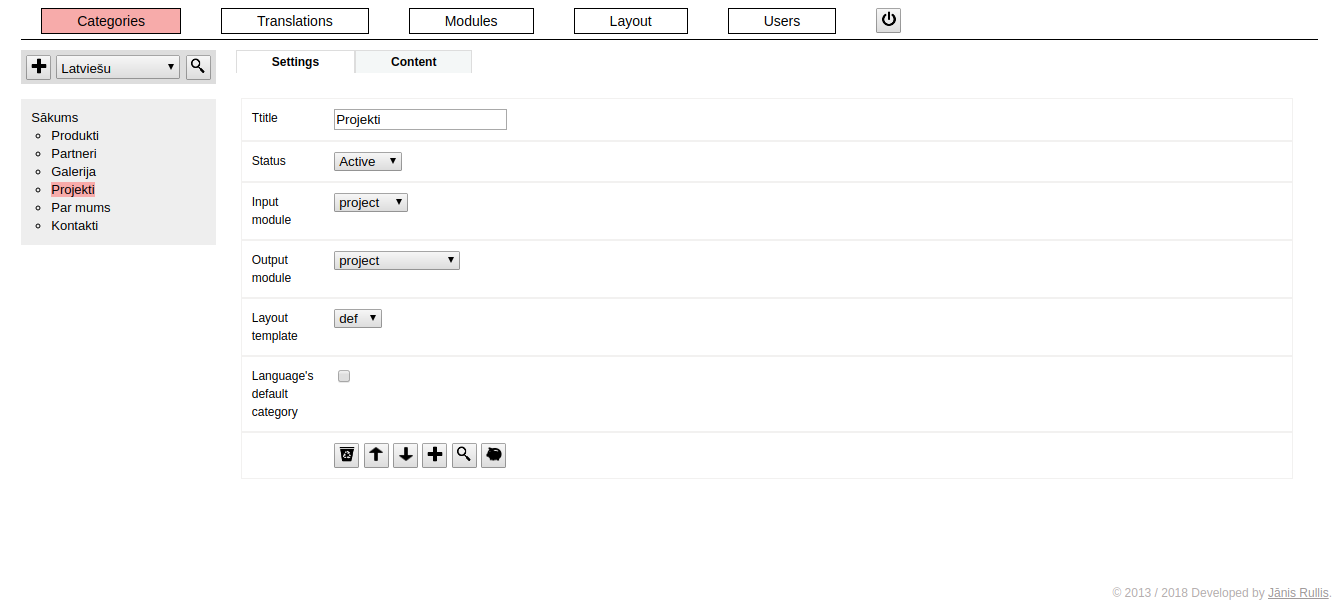The image size is (1339, 608).
Task: Follow the Jānis Rullis footer link
Action: 1299,593
